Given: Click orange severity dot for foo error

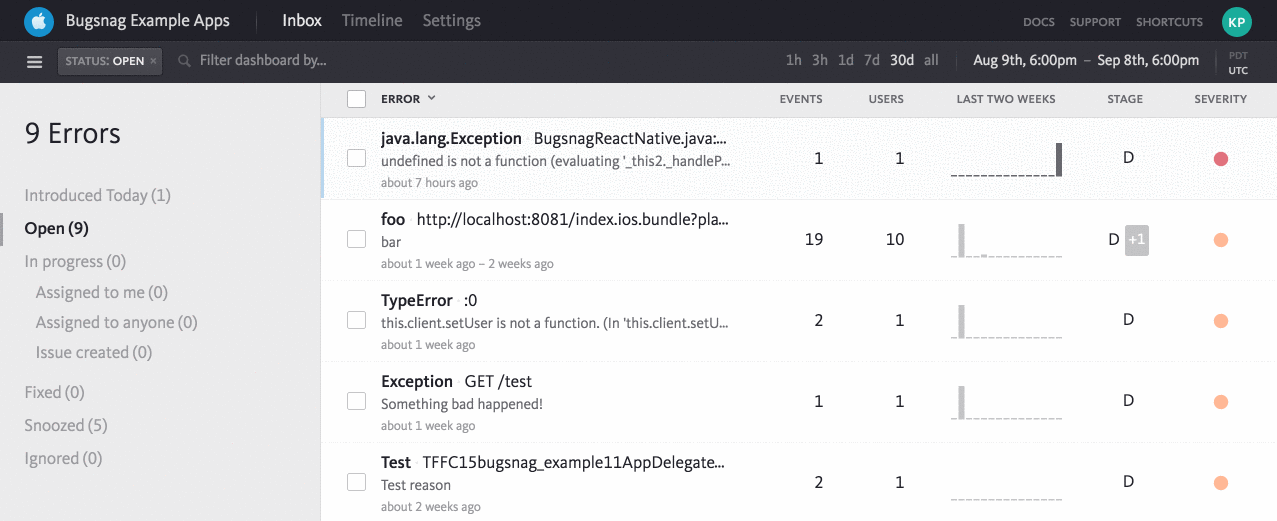Looking at the screenshot, I should point(1220,240).
